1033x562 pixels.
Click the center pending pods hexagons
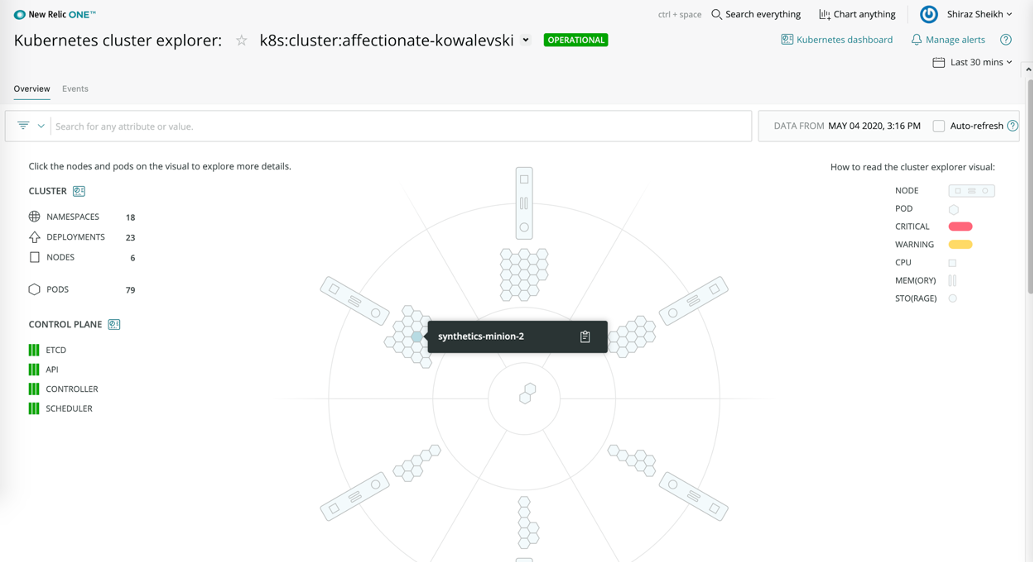pos(527,393)
